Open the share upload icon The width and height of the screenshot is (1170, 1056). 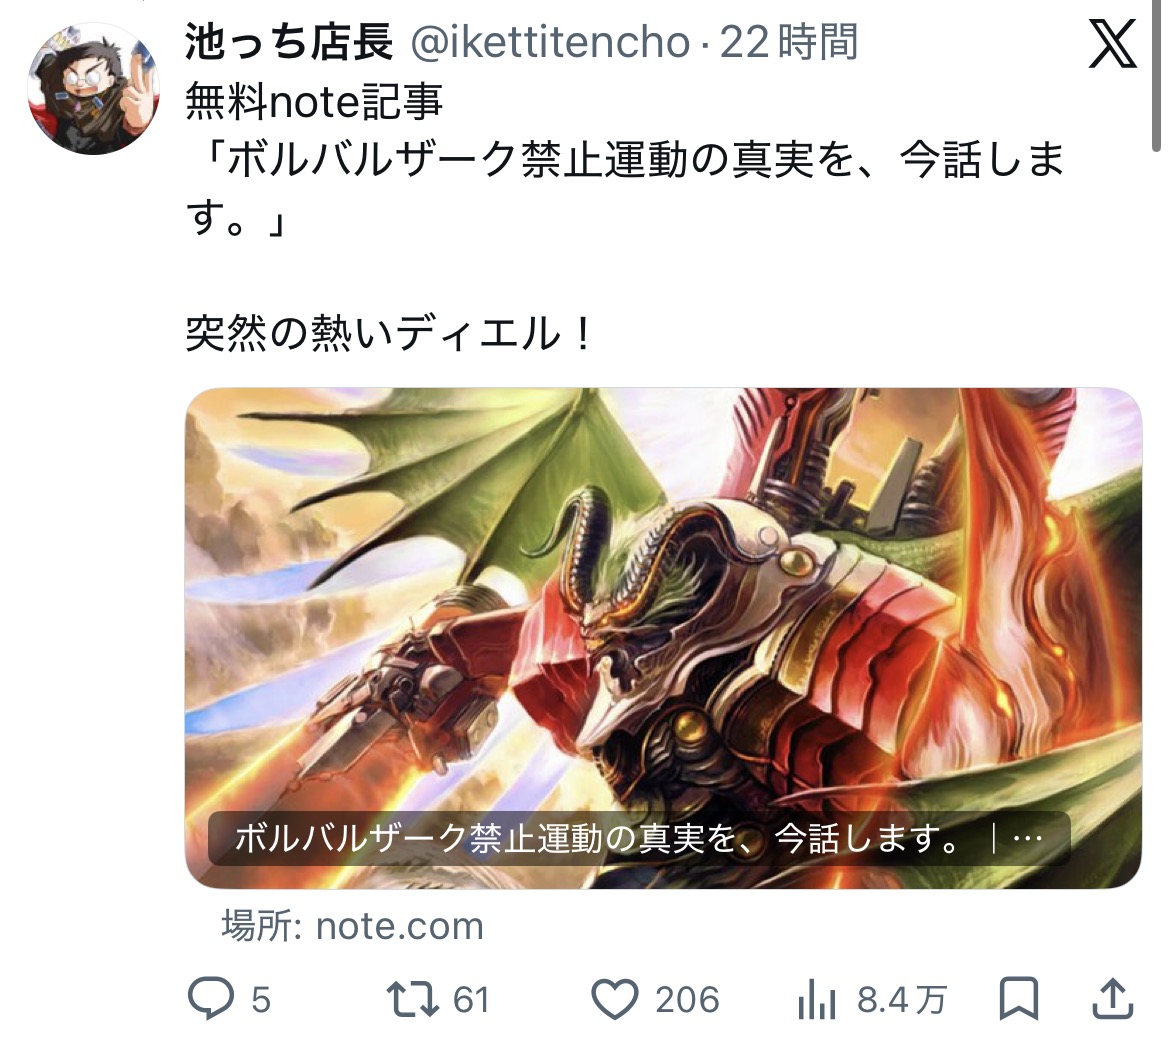pyautogui.click(x=1113, y=999)
